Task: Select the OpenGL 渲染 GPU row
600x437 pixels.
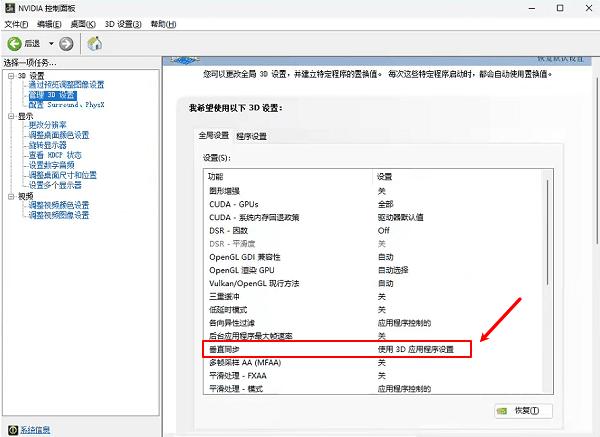Action: 374,270
